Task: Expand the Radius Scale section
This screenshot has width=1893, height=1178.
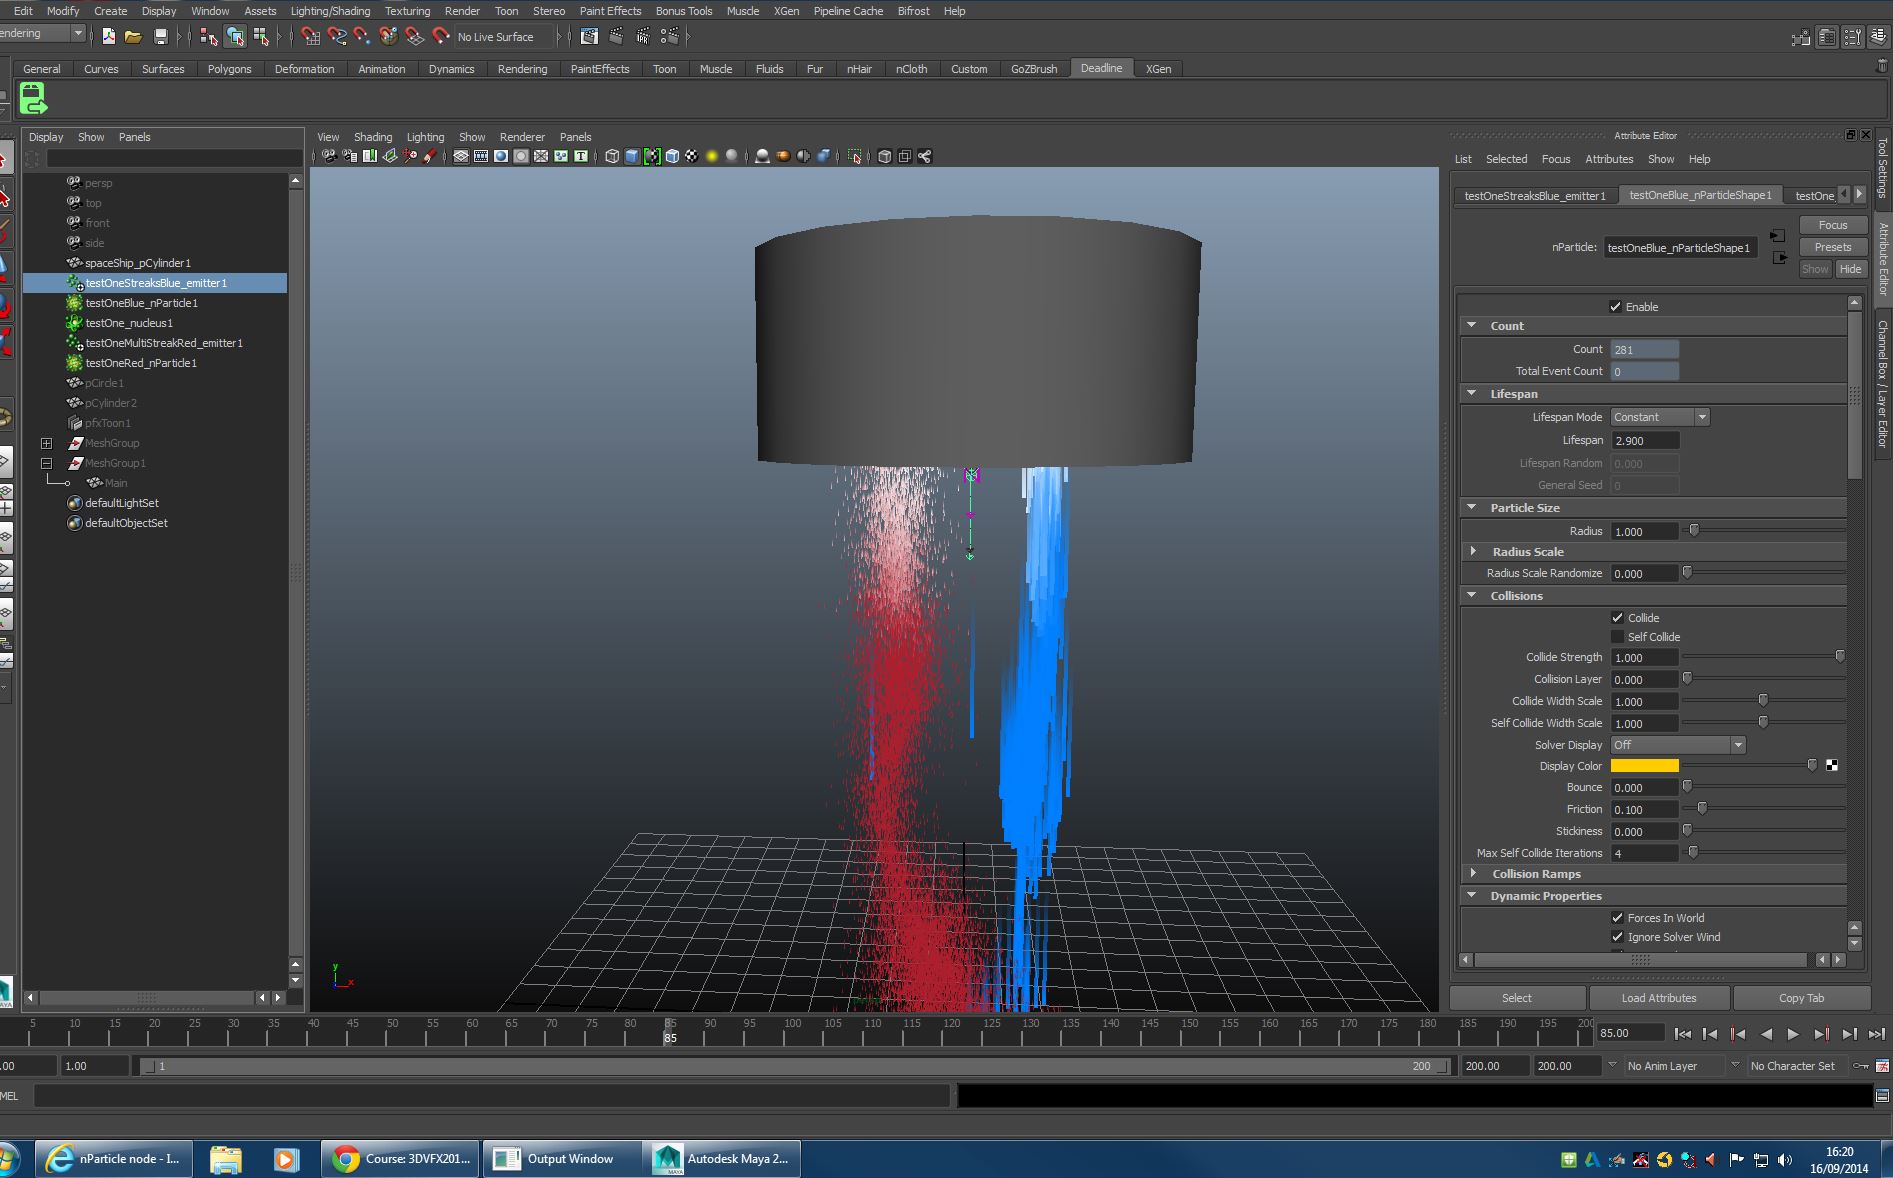Action: (1473, 552)
